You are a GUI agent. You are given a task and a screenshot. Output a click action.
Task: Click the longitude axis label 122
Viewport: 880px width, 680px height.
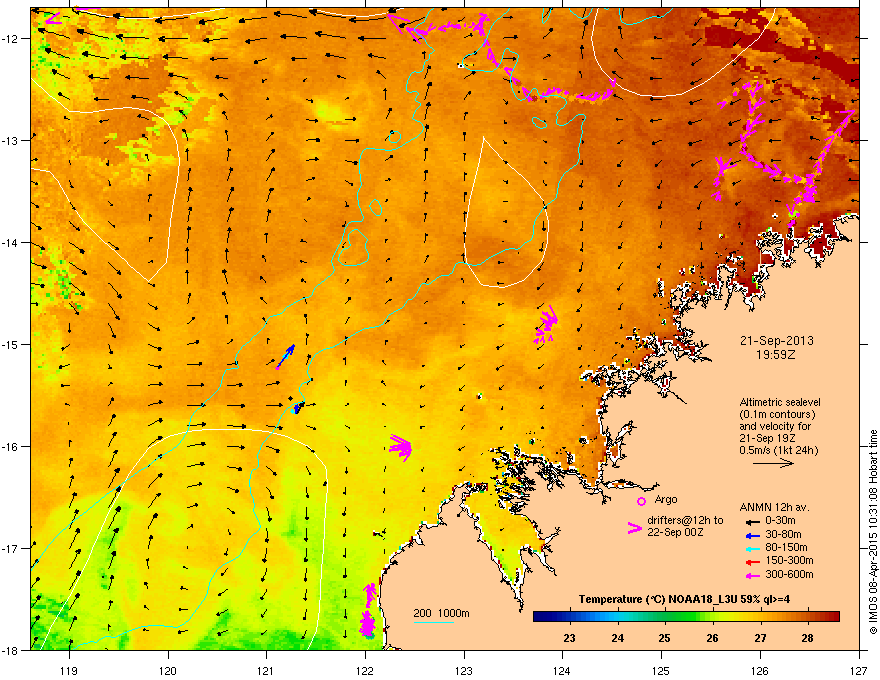[365, 670]
